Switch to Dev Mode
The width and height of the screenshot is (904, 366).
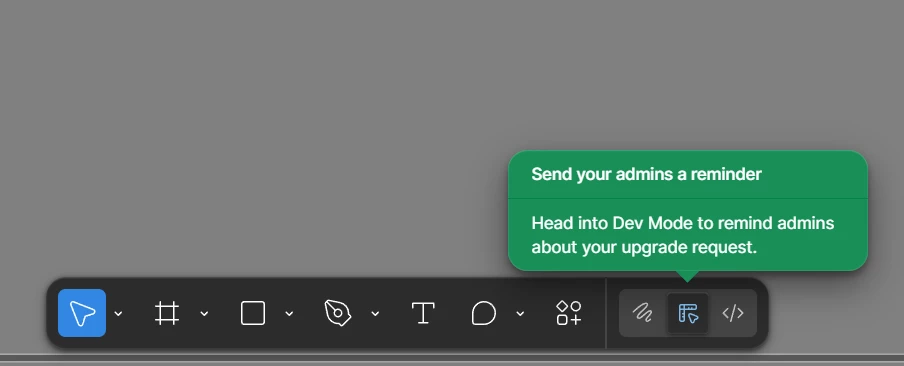733,313
